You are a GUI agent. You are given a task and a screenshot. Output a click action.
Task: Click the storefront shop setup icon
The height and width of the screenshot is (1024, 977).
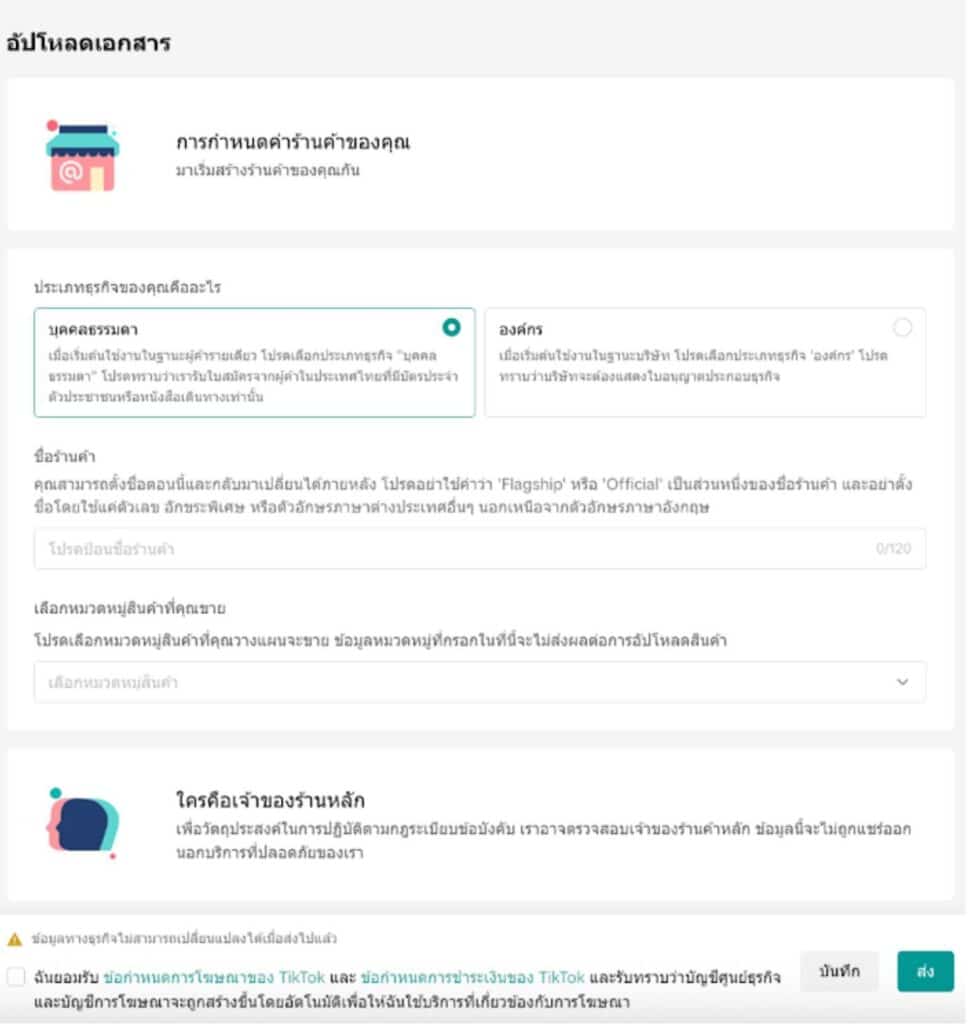(82, 156)
